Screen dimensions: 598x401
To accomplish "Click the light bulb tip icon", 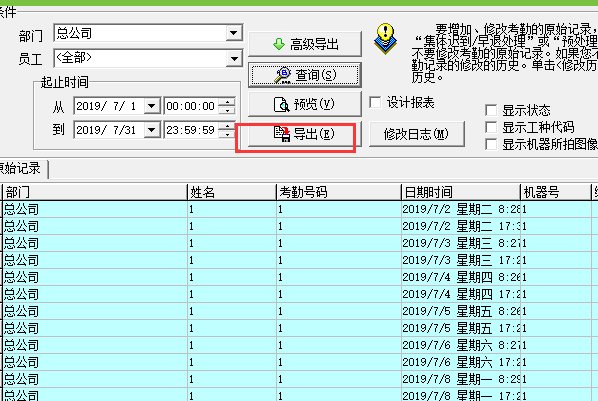I will pyautogui.click(x=385, y=39).
